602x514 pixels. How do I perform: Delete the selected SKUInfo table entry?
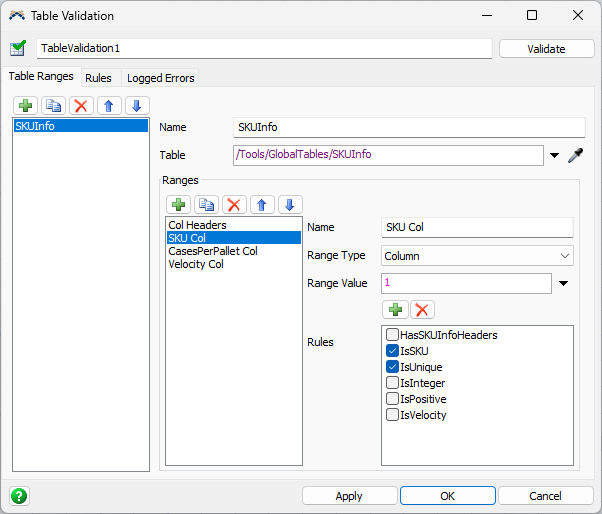[x=82, y=105]
